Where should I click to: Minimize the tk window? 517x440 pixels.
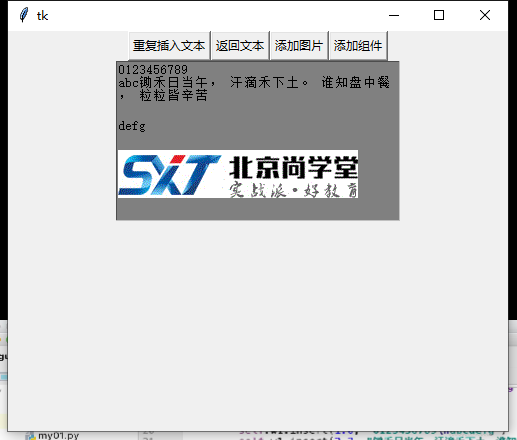click(394, 15)
